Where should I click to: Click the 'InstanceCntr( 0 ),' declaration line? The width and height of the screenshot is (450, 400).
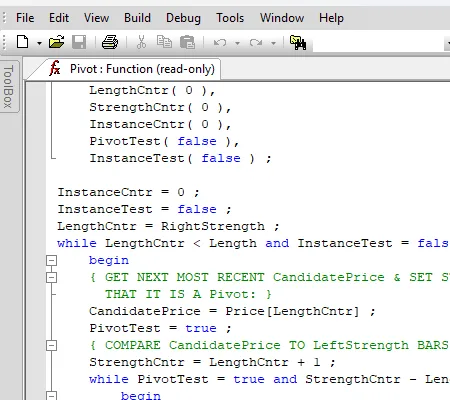coord(160,124)
